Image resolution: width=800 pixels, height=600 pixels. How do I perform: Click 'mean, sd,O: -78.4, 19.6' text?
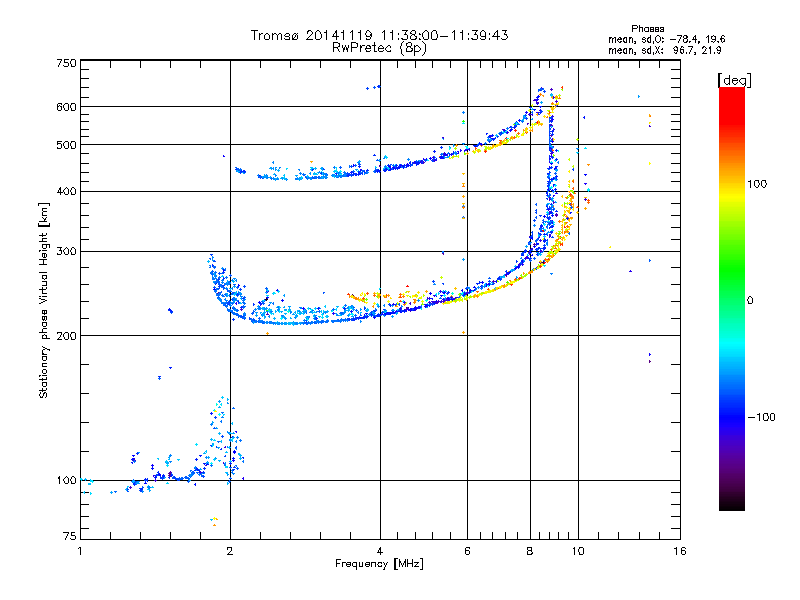click(x=666, y=39)
